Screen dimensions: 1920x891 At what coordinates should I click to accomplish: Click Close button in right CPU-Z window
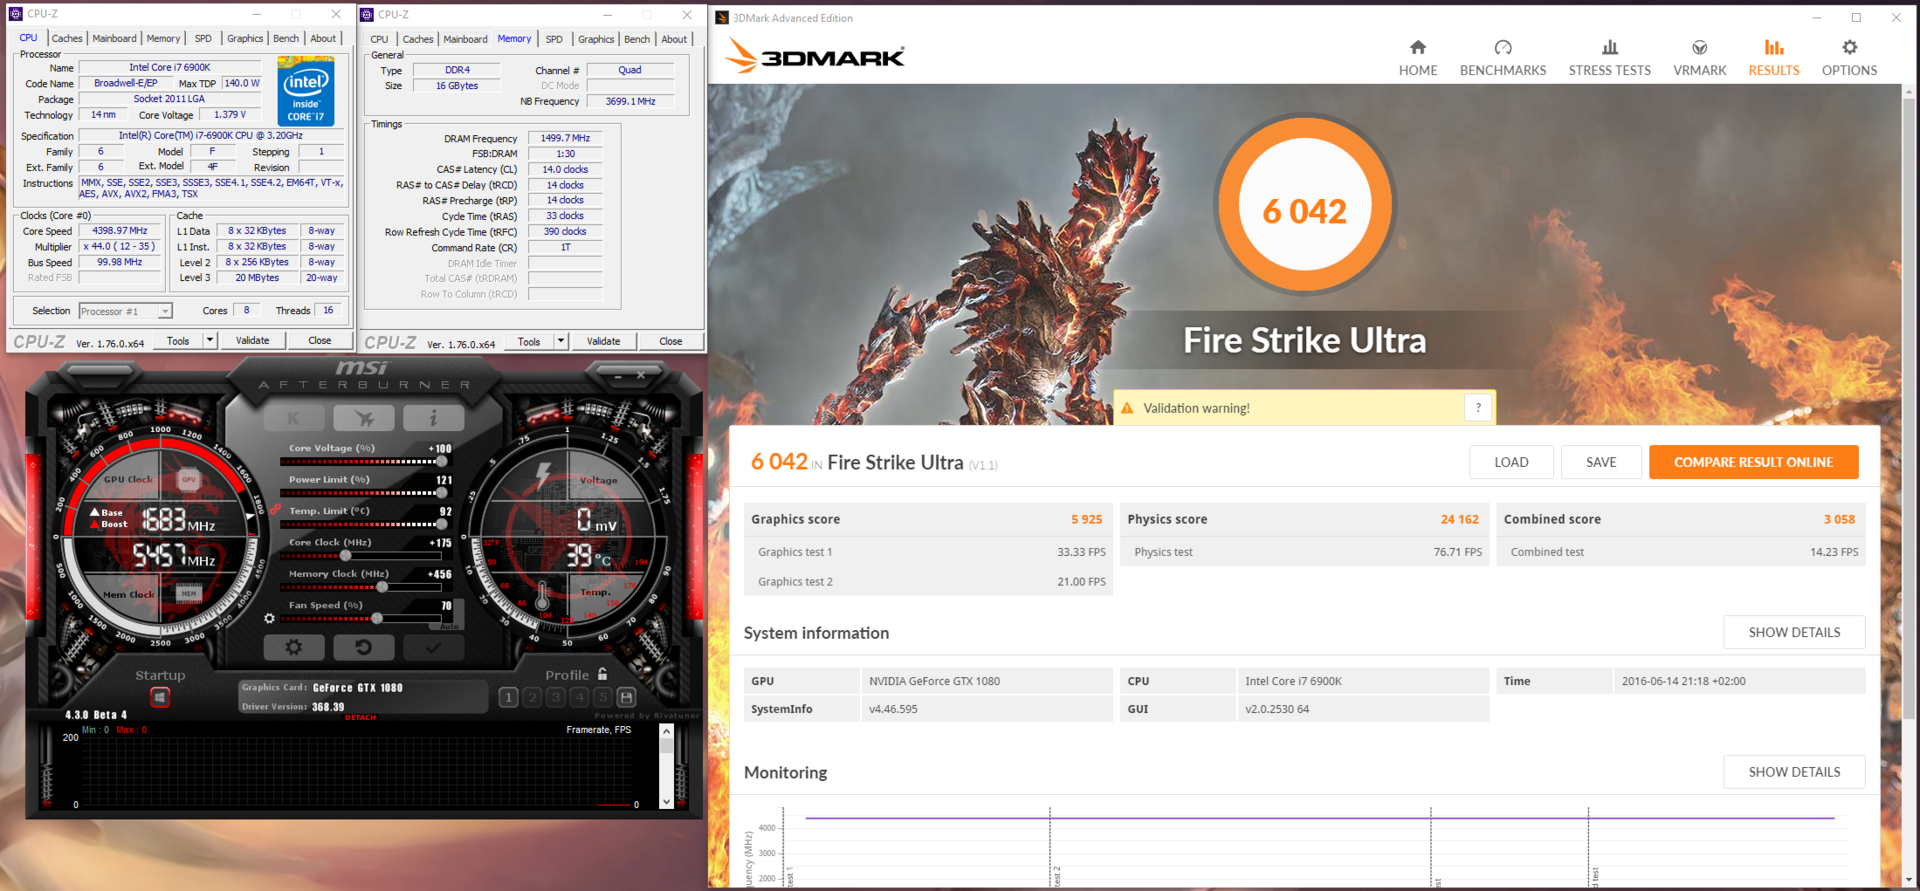(671, 341)
